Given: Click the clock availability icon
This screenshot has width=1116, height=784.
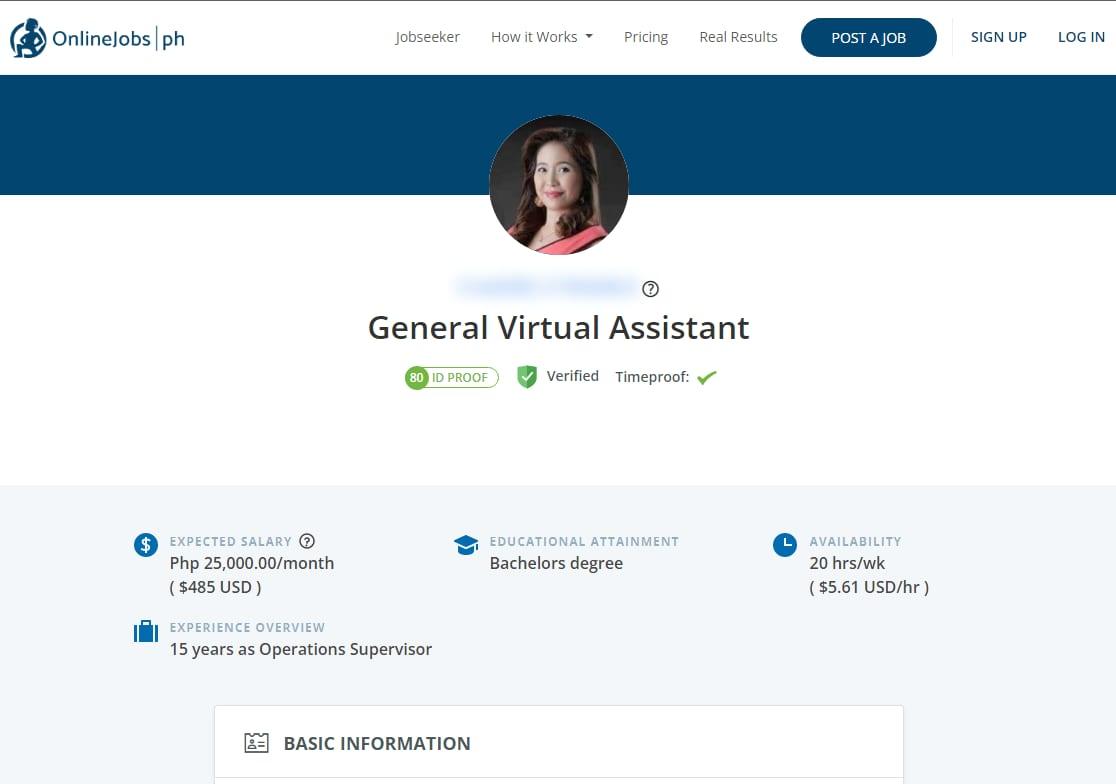Looking at the screenshot, I should pos(785,545).
